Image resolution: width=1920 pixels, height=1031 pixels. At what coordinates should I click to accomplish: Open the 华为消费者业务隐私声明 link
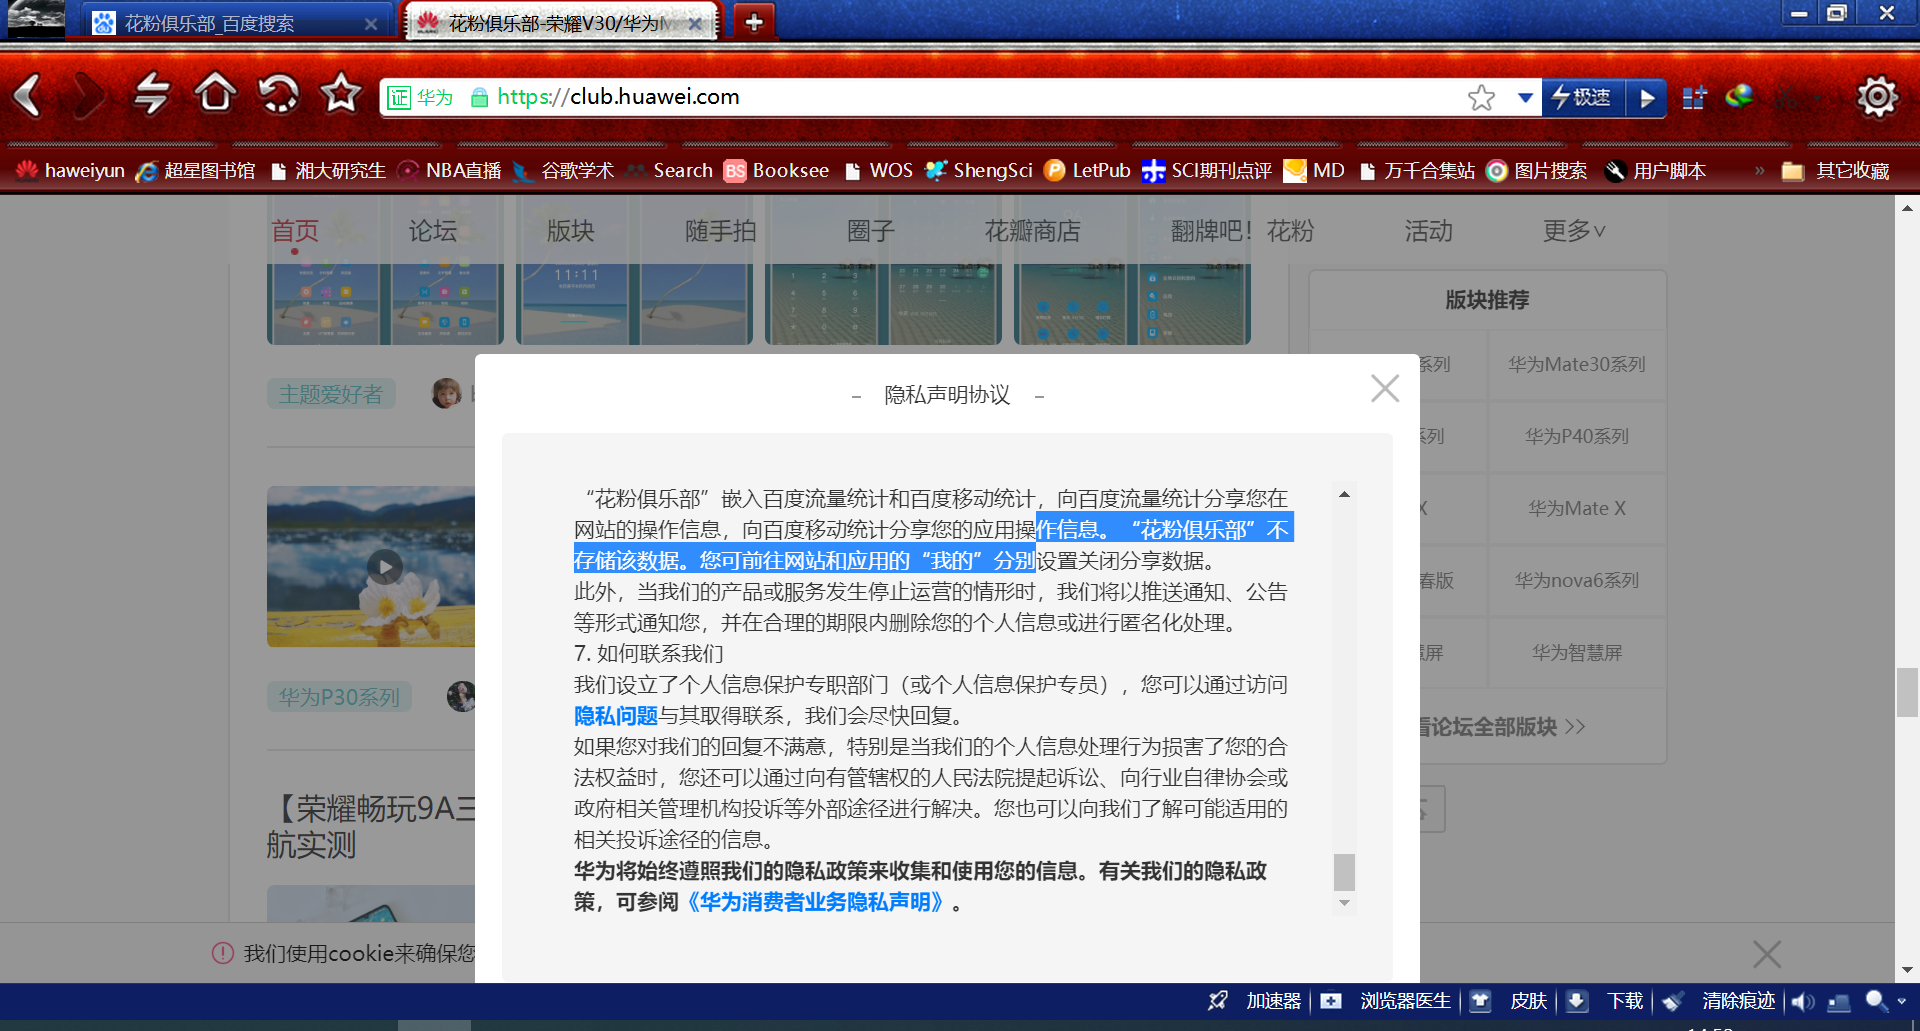click(x=815, y=903)
